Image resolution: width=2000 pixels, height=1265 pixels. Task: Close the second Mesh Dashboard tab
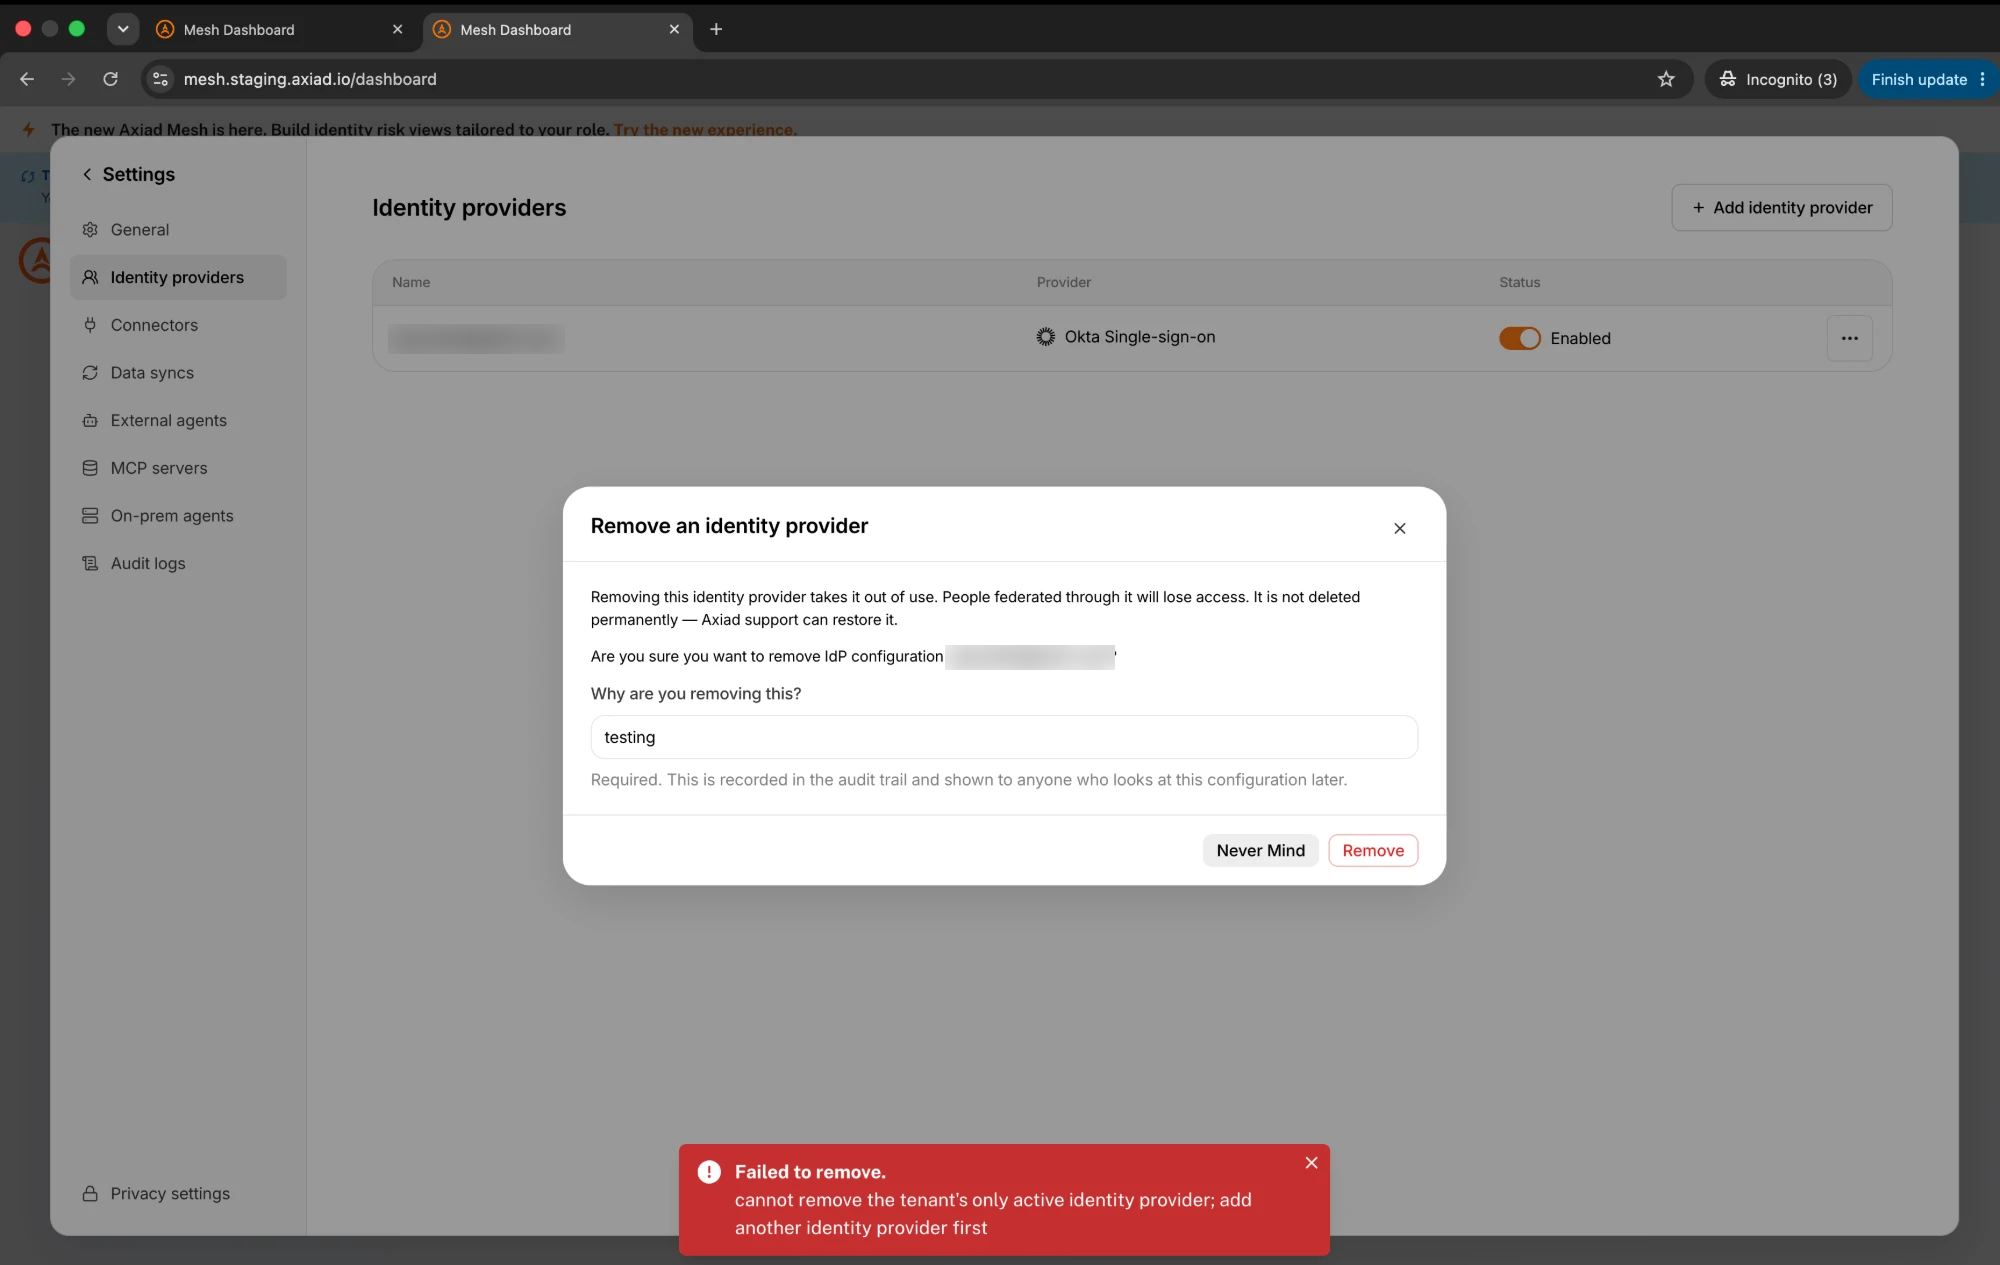[x=674, y=29]
